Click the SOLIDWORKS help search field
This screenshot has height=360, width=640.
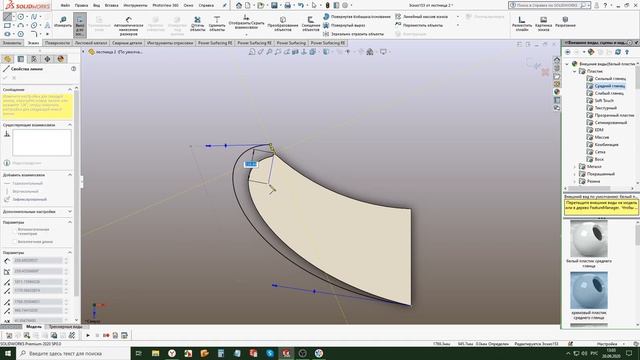point(549,5)
